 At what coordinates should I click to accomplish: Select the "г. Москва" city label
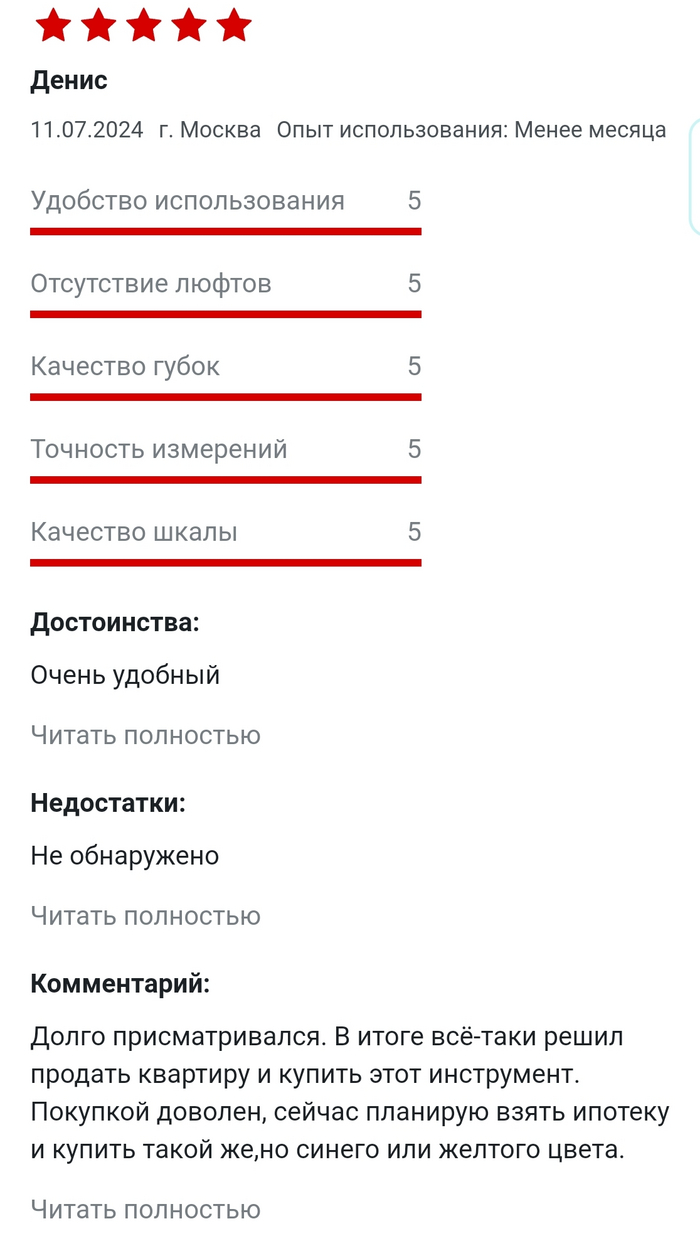pos(210,130)
